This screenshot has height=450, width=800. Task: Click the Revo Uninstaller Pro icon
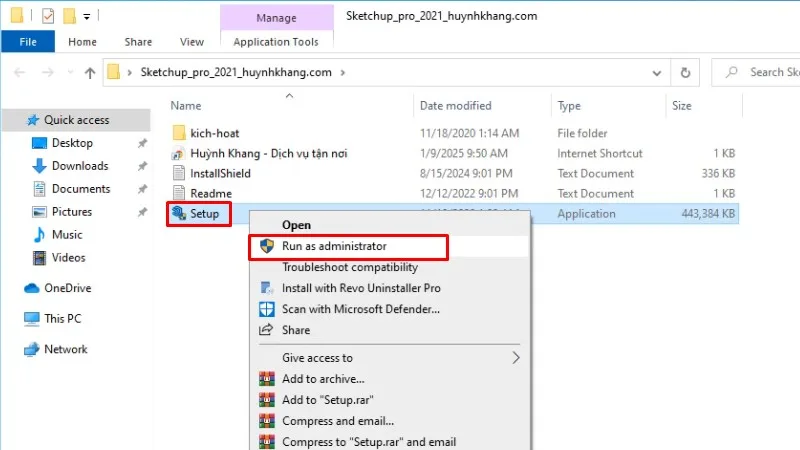(x=267, y=288)
